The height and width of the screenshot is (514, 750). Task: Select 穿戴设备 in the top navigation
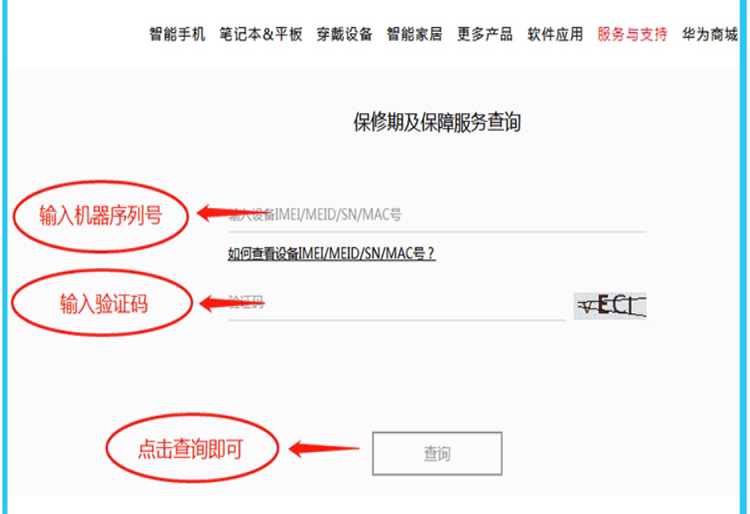click(344, 34)
